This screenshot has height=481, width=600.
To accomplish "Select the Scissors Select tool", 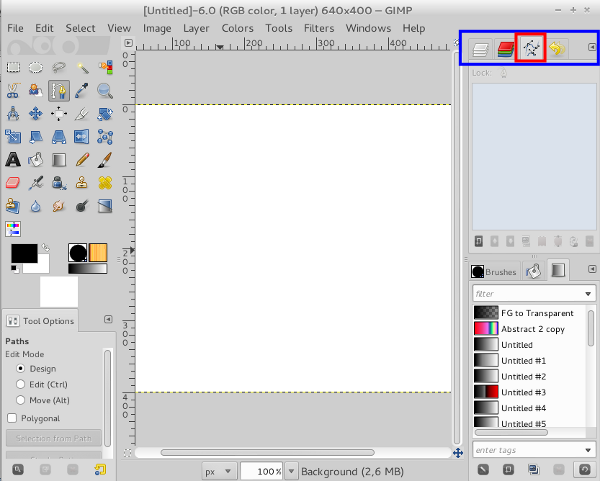I will 13,91.
